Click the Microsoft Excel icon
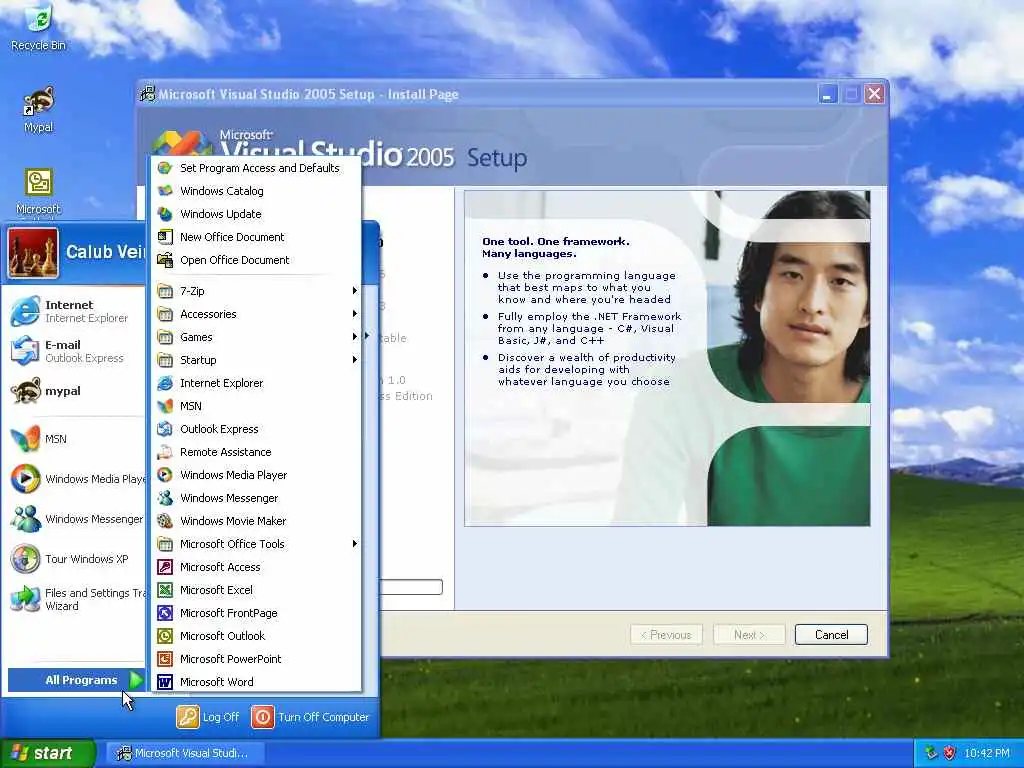The image size is (1024, 768). tap(165, 590)
